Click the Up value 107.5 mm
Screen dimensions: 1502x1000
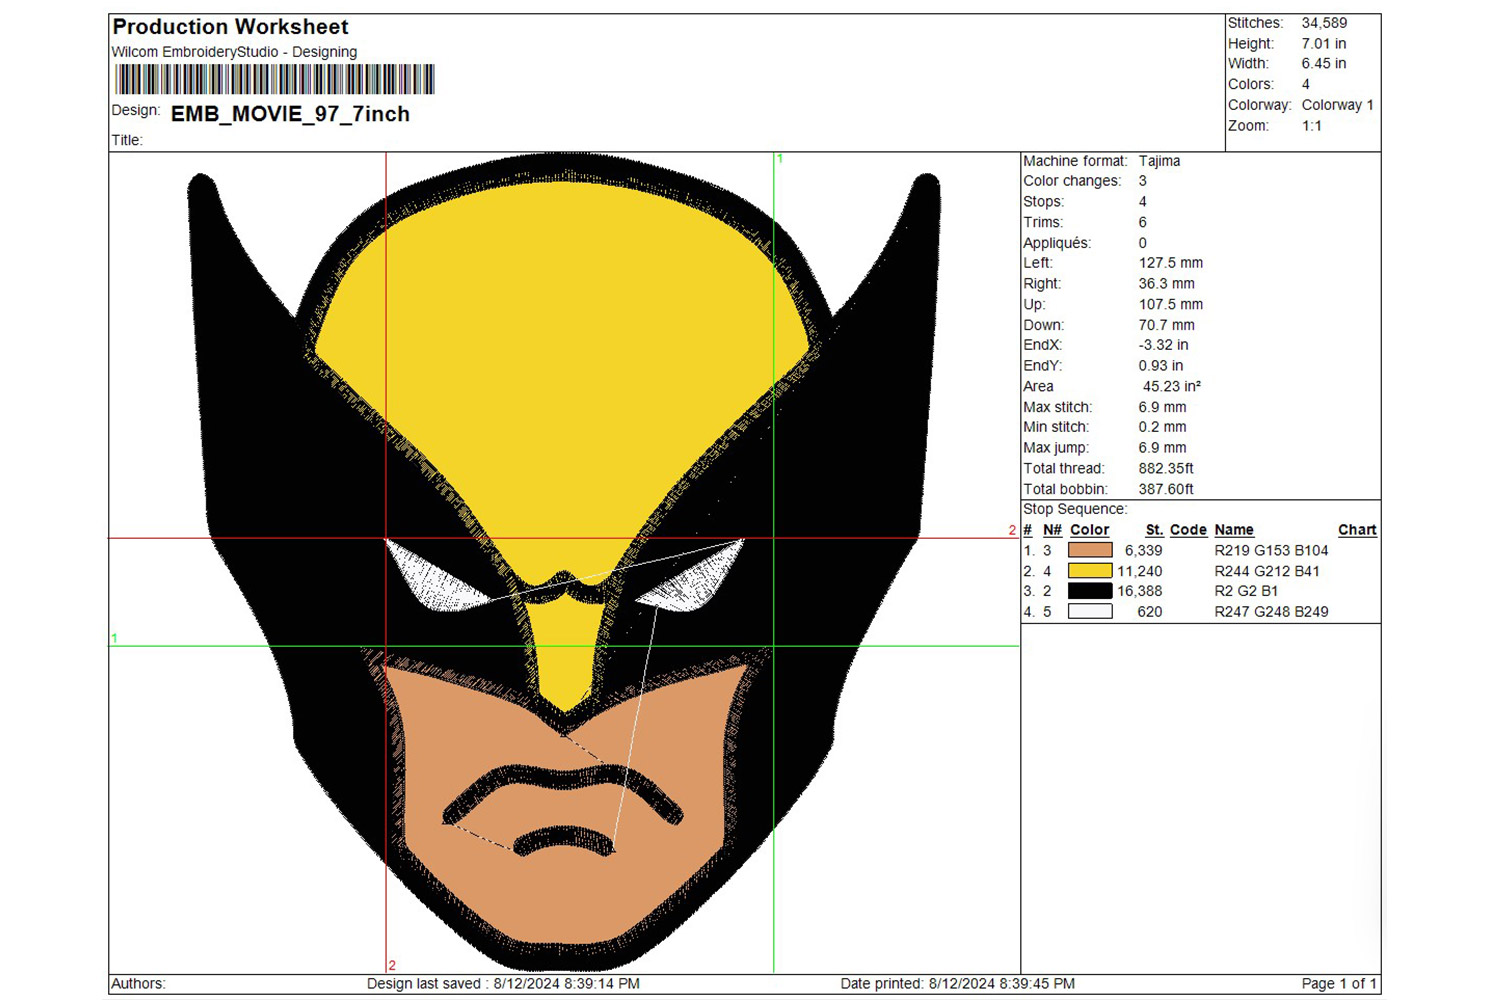coord(1171,304)
